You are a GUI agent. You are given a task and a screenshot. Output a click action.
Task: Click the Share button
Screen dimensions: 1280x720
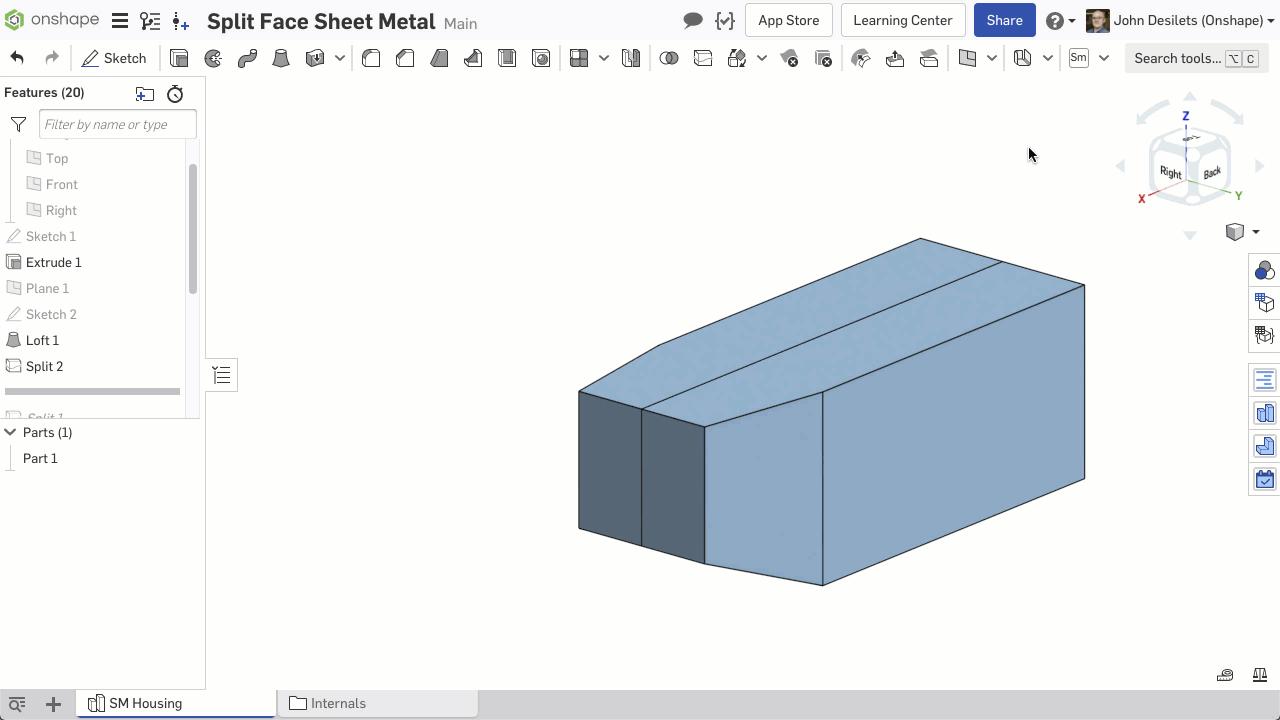pyautogui.click(x=1004, y=20)
